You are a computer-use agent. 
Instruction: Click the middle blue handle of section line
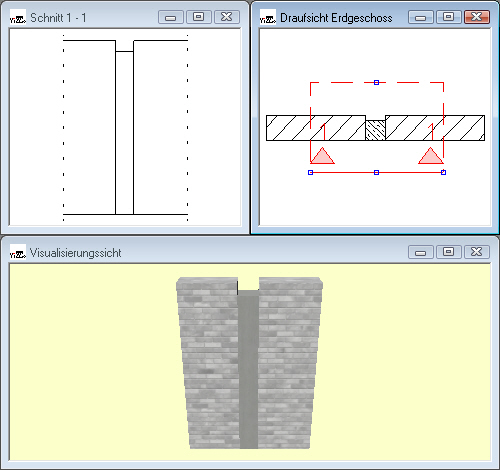point(376,172)
